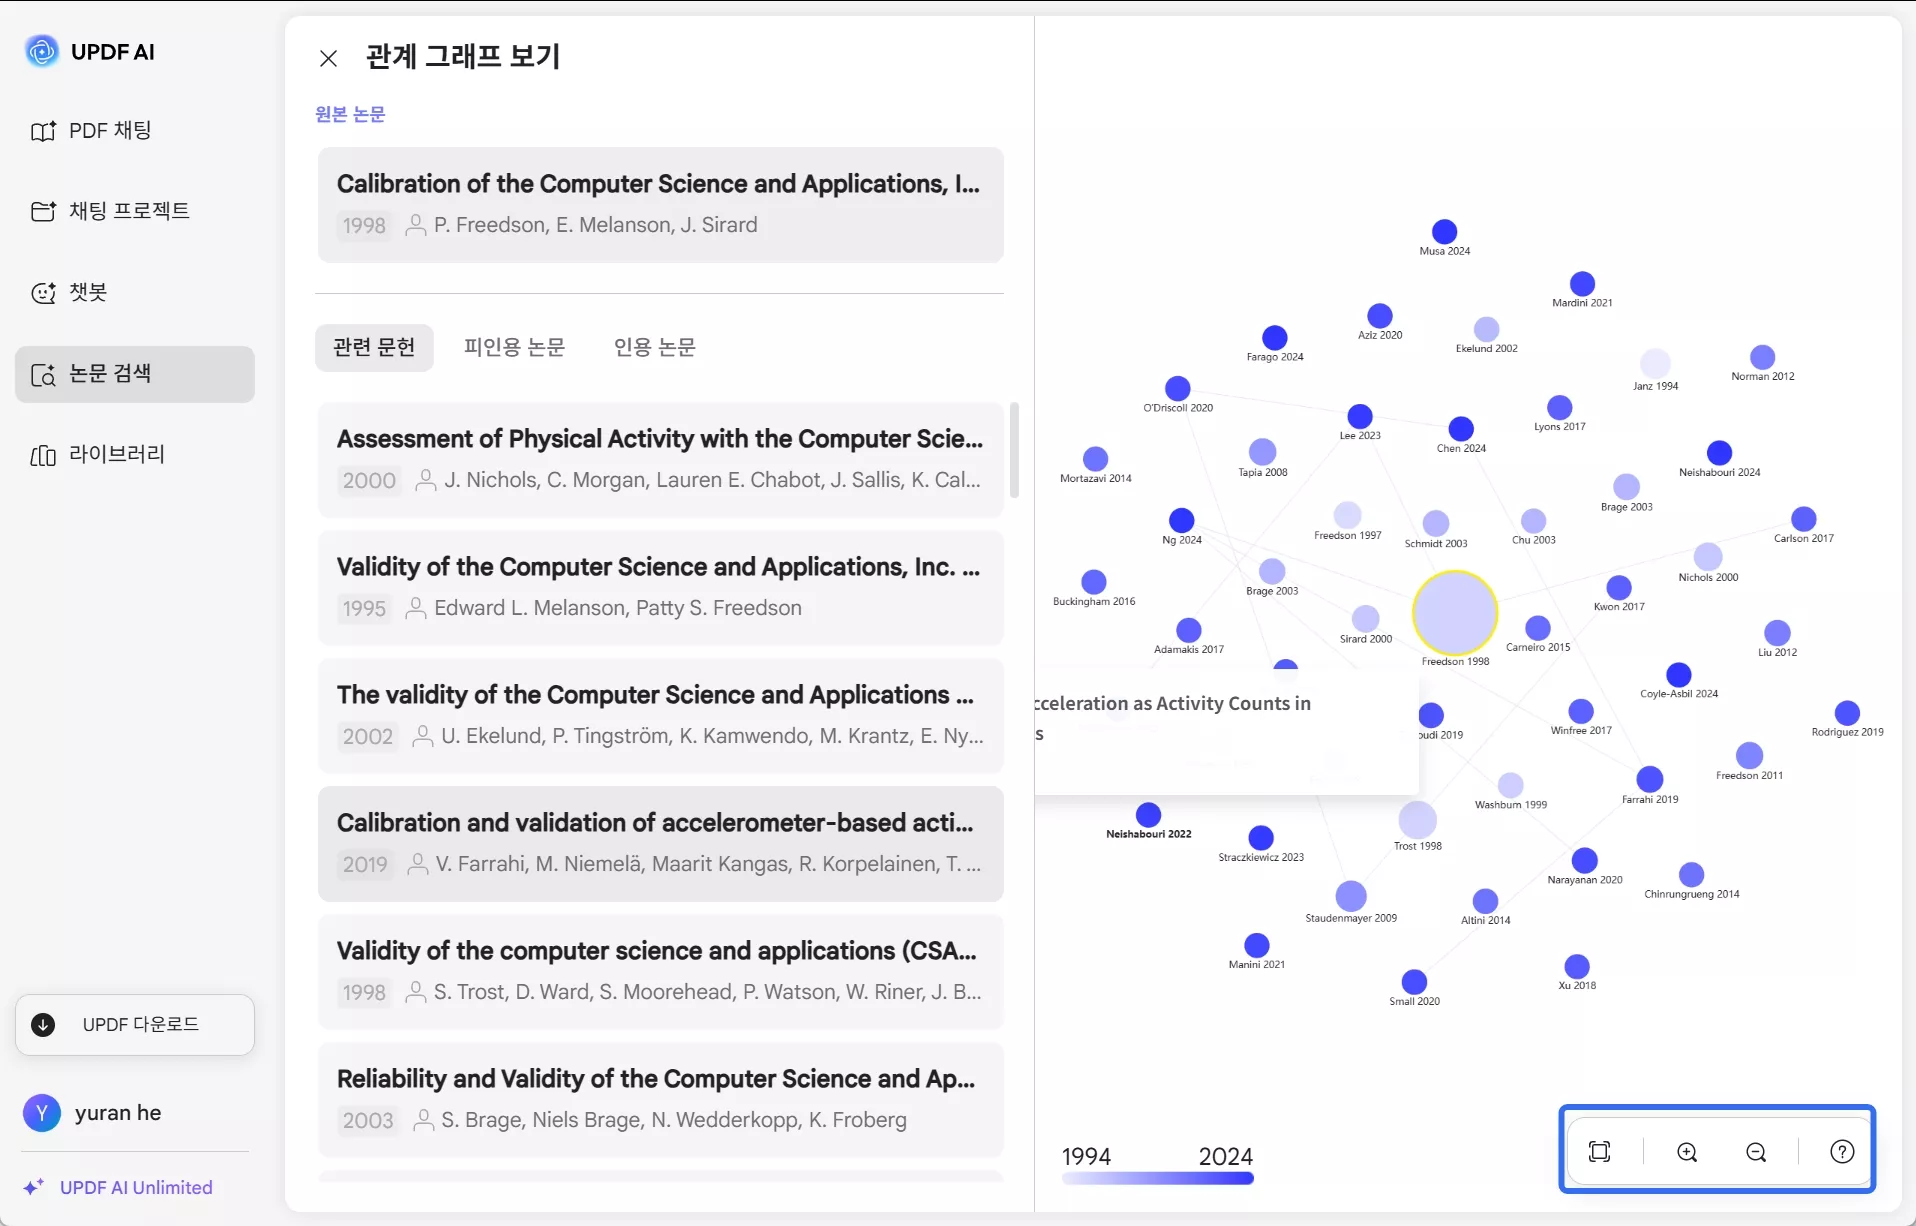The width and height of the screenshot is (1916, 1226).
Task: Click the download arrow icon
Action: tap(43, 1024)
